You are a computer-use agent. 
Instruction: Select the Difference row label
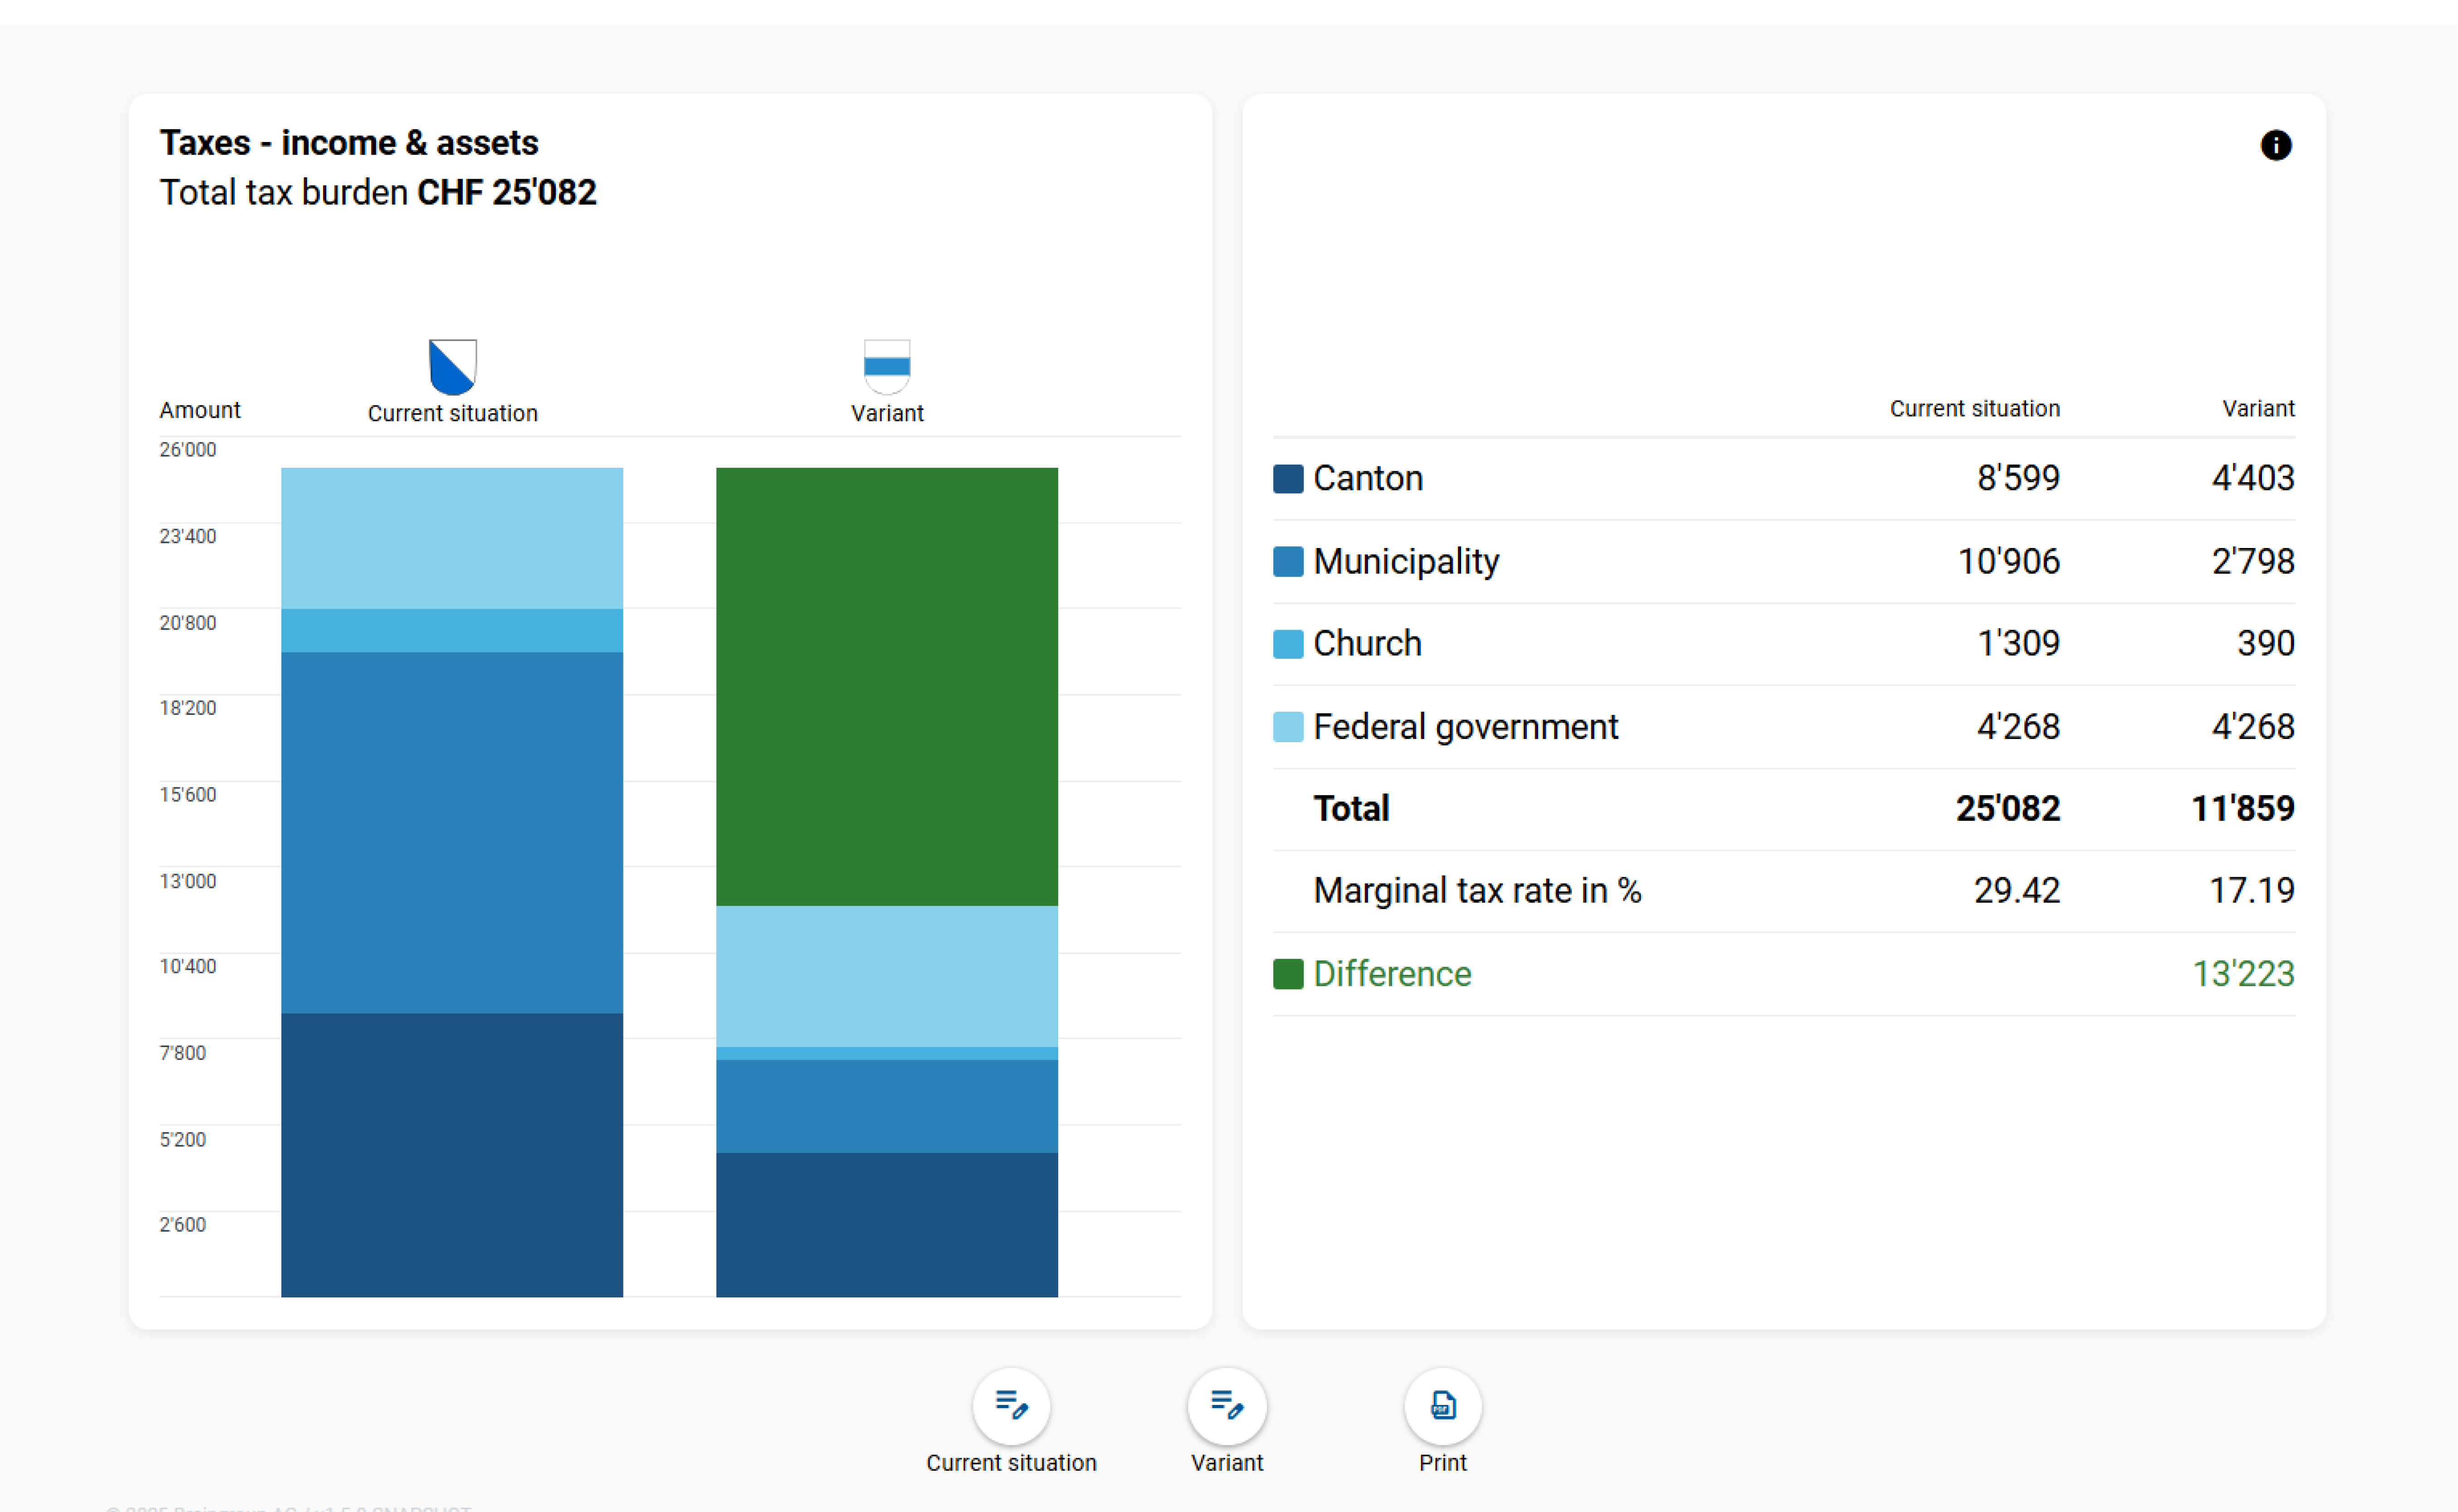(x=1391, y=974)
